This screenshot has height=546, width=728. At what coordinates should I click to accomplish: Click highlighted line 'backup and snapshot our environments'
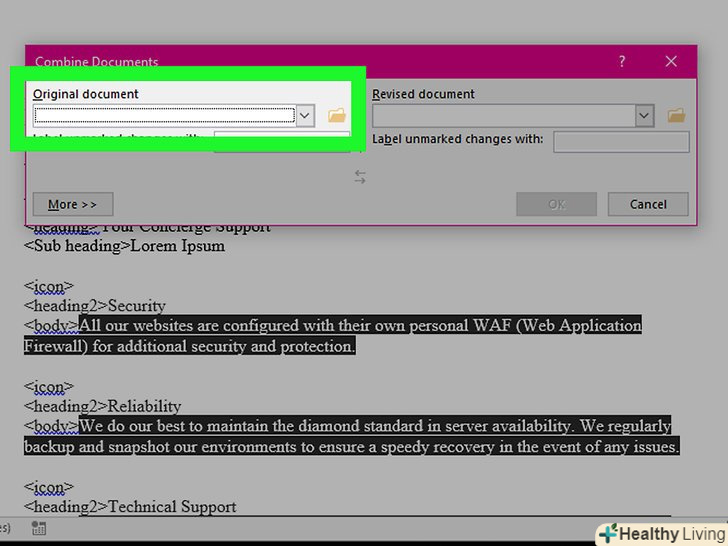click(x=351, y=446)
